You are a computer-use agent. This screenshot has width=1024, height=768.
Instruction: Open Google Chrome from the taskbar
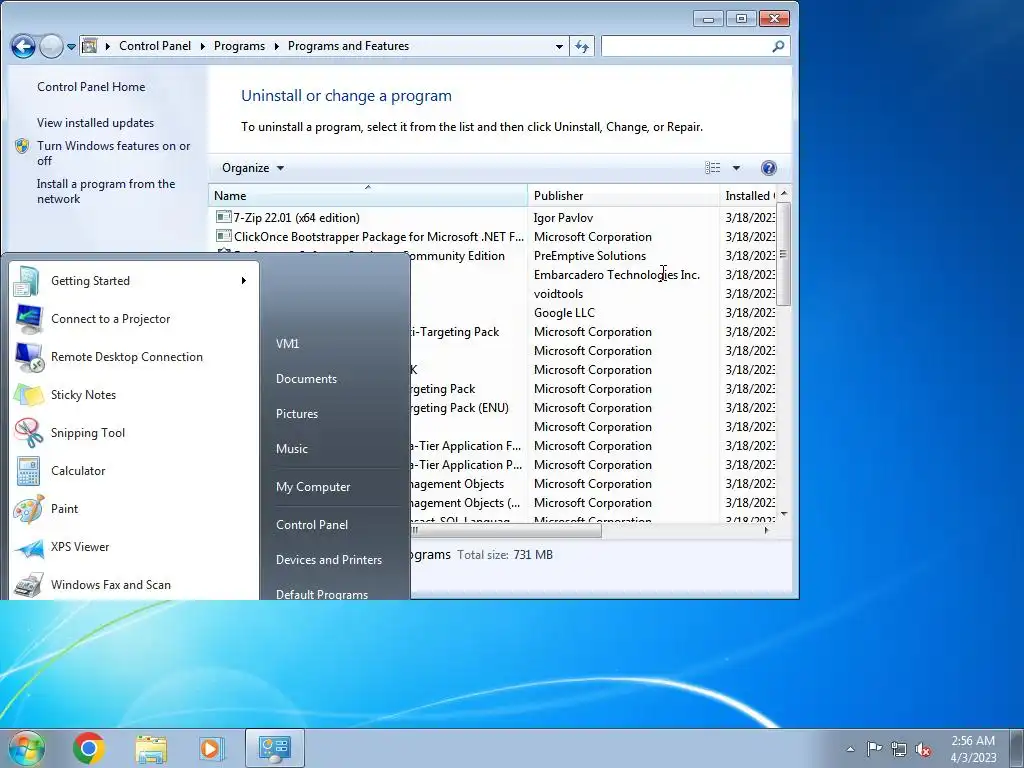point(89,748)
